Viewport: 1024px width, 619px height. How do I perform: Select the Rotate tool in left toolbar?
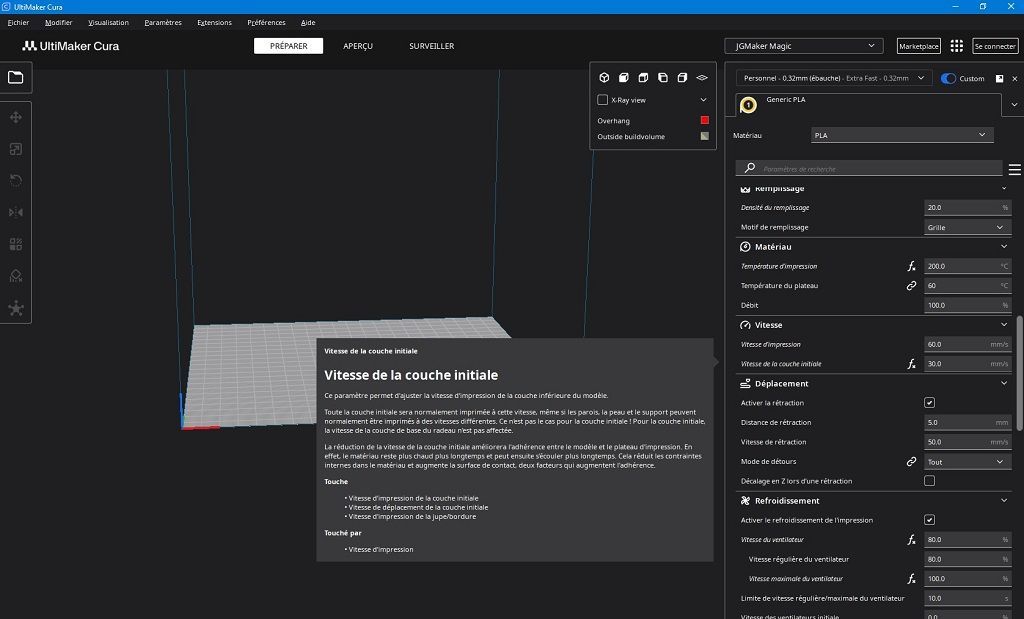[16, 180]
